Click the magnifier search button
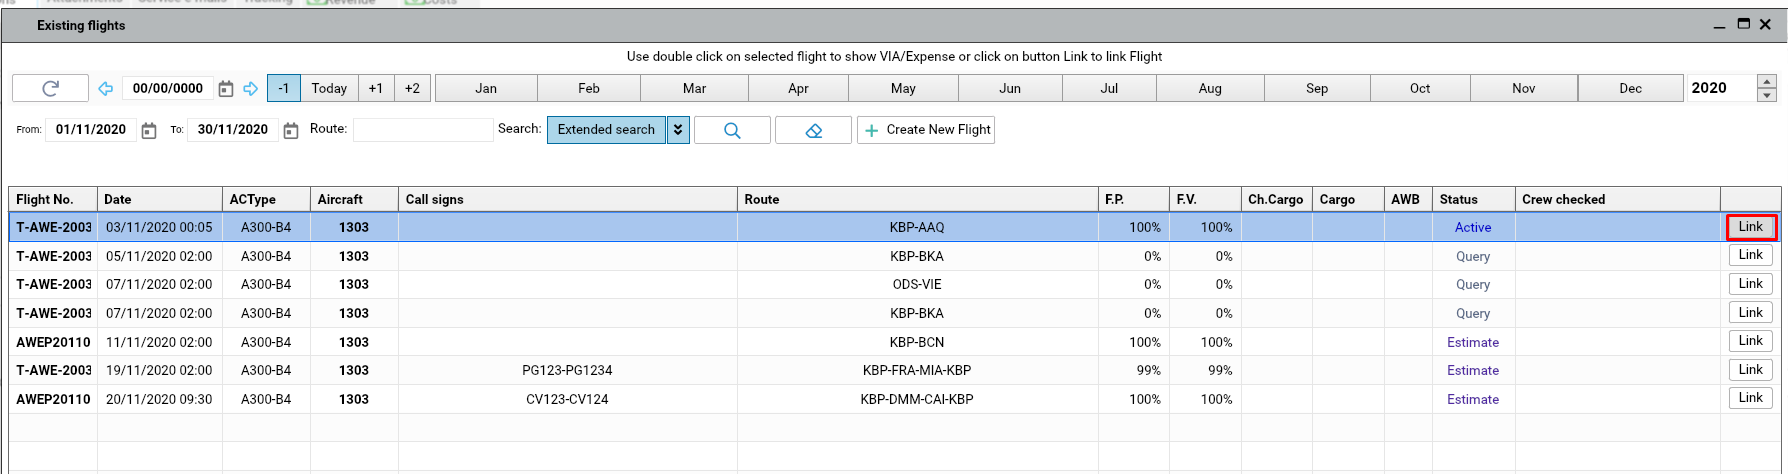The image size is (1788, 474). pyautogui.click(x=732, y=130)
